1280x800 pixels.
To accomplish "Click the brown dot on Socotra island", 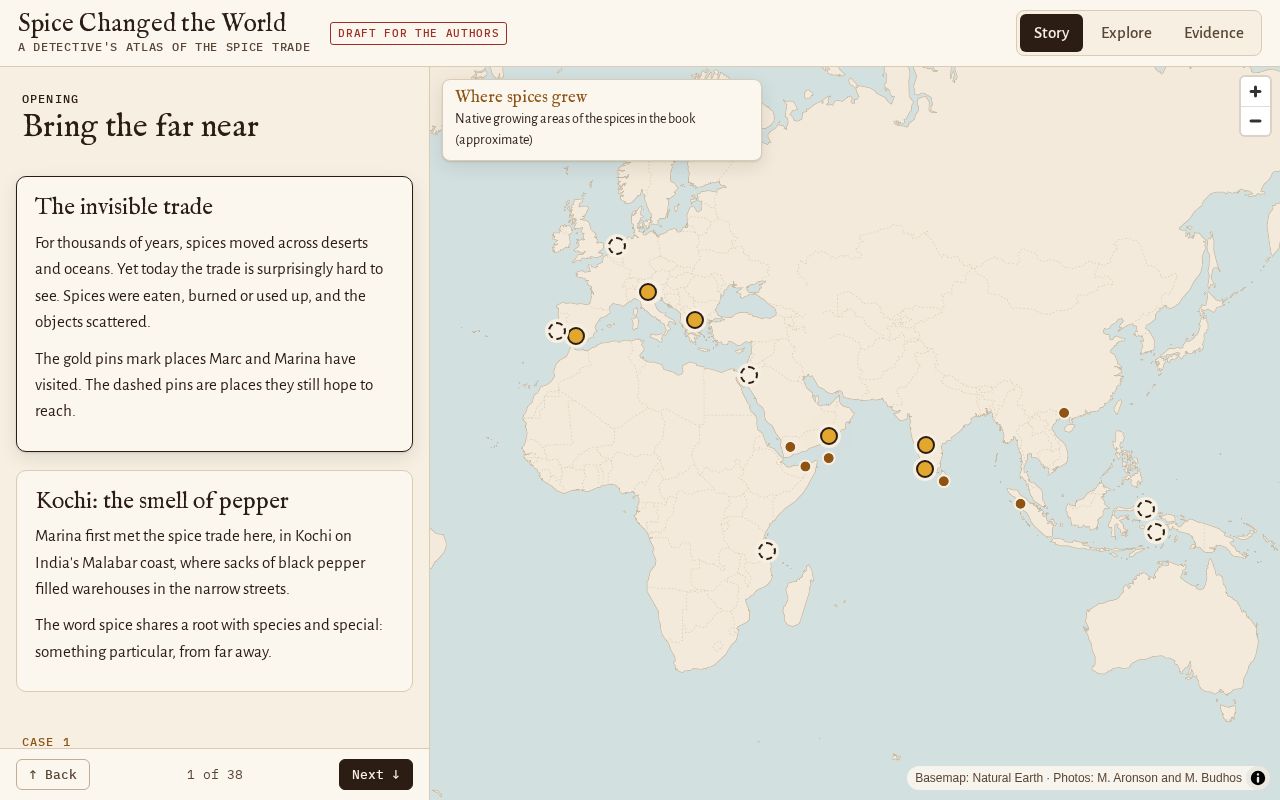I will tap(828, 459).
